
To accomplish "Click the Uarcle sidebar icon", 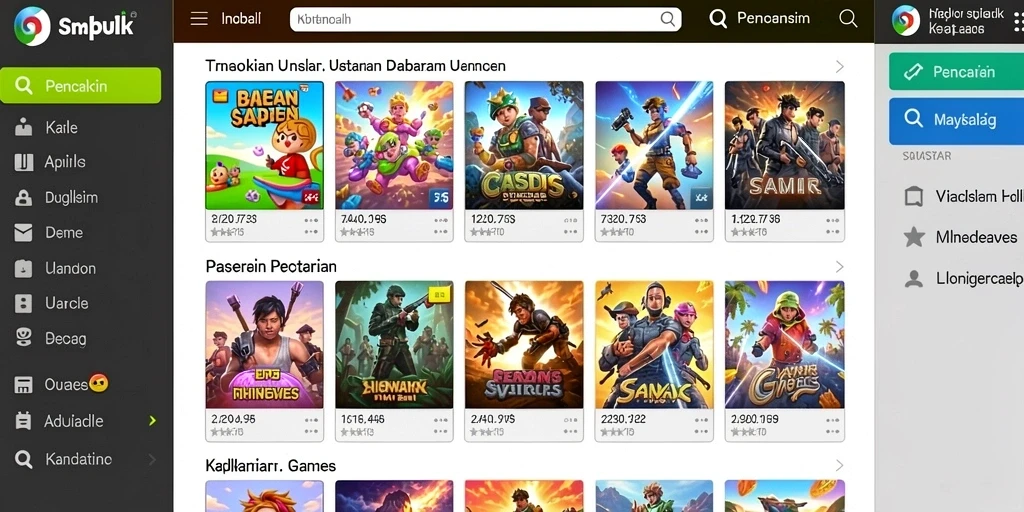I will [24, 303].
